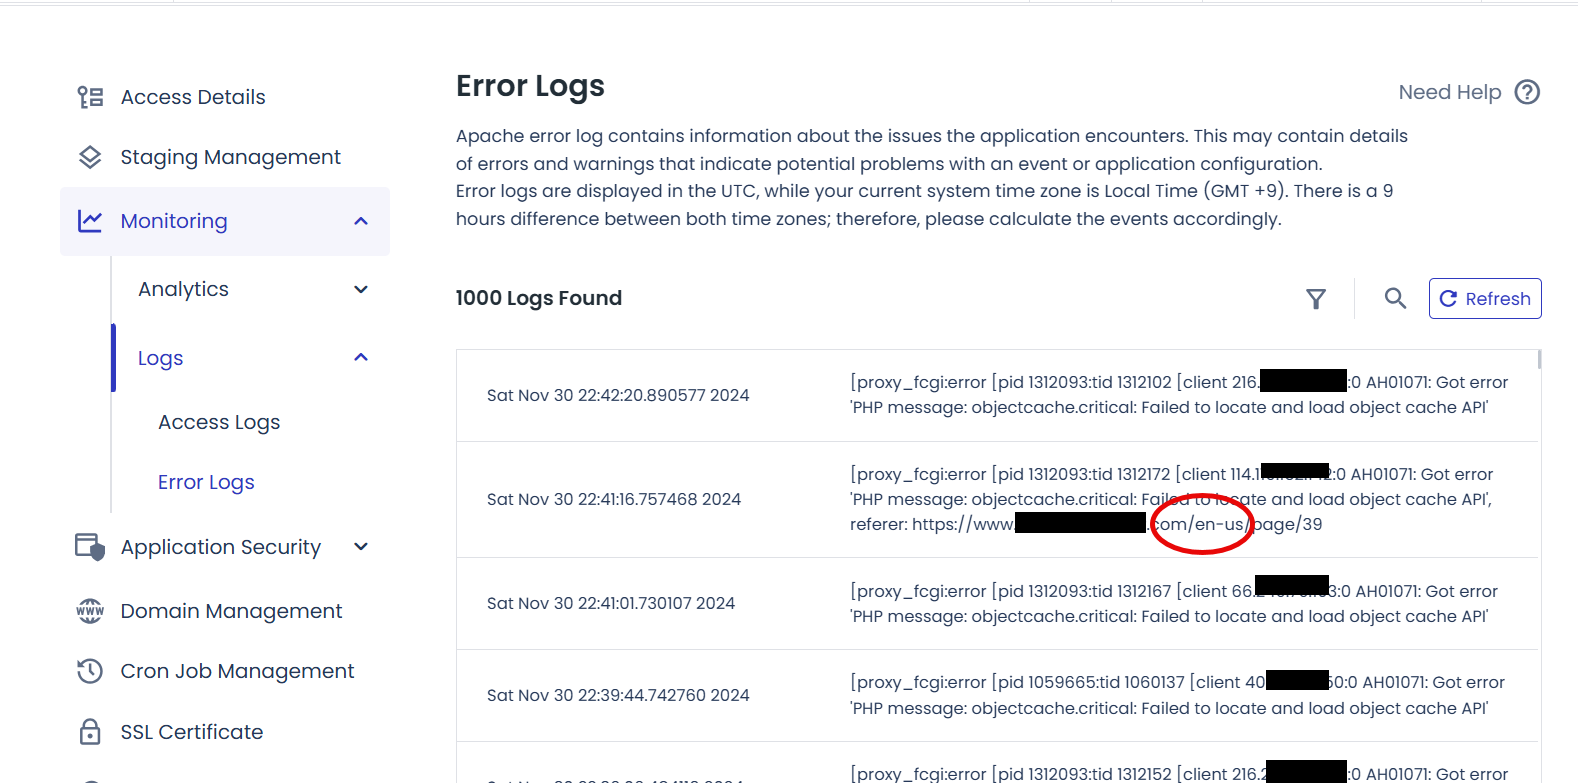Viewport: 1578px width, 783px height.
Task: Open Error Logs page in sidebar
Action: click(x=206, y=482)
